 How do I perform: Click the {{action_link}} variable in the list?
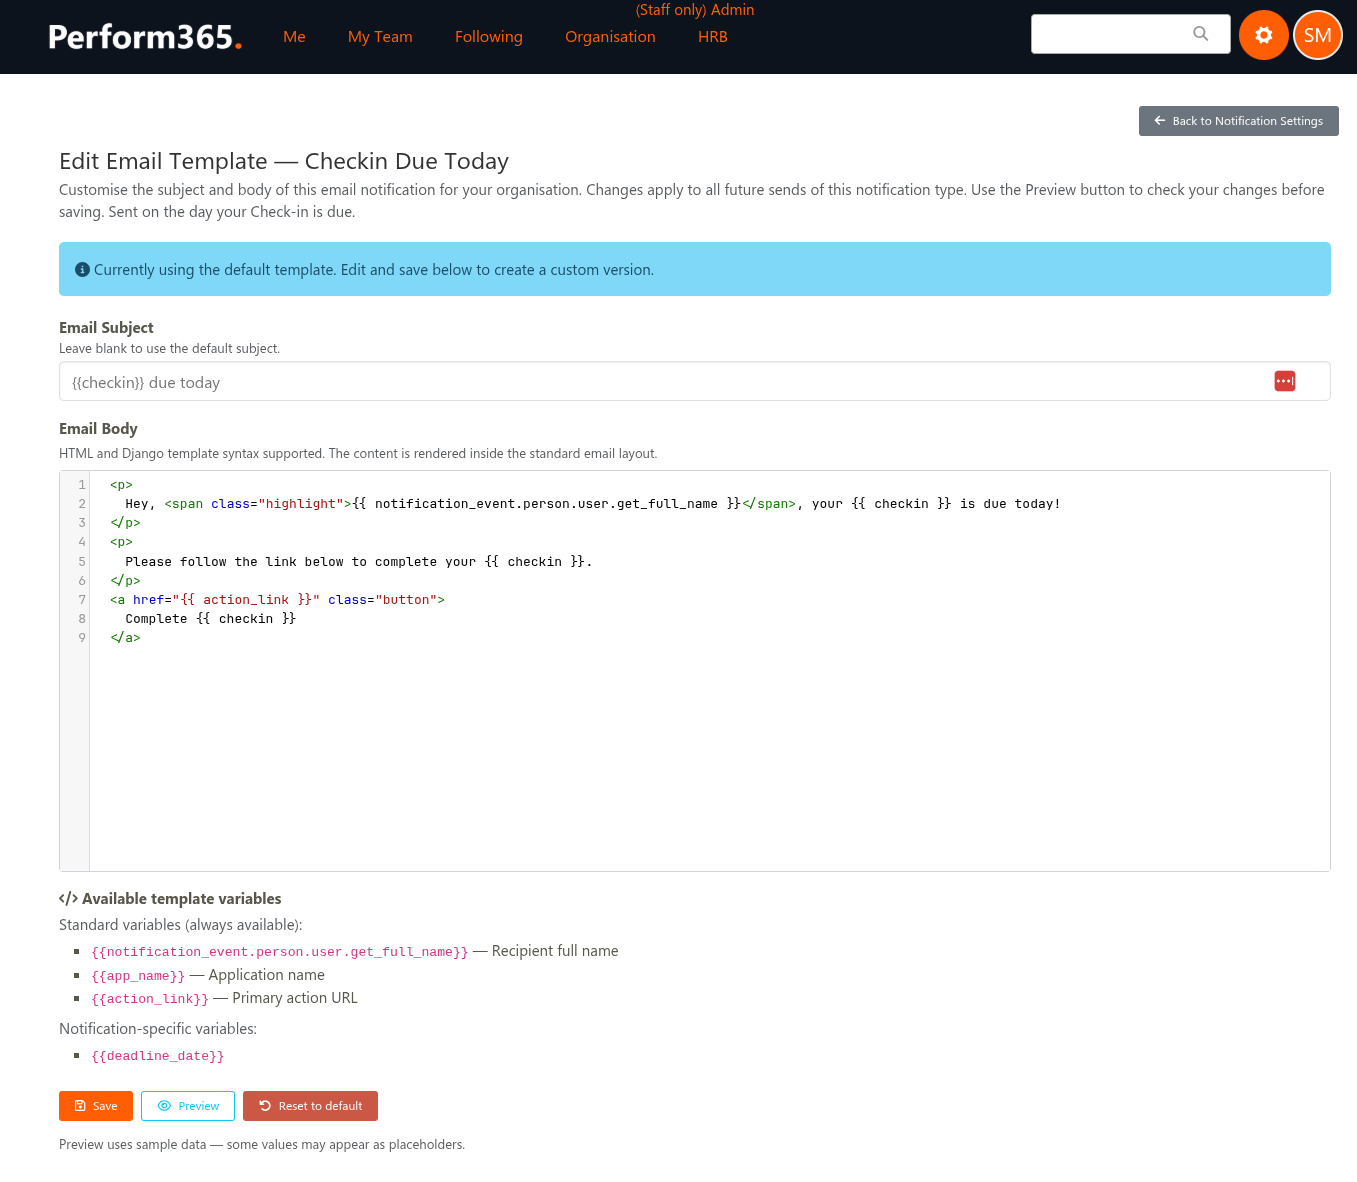(x=150, y=999)
